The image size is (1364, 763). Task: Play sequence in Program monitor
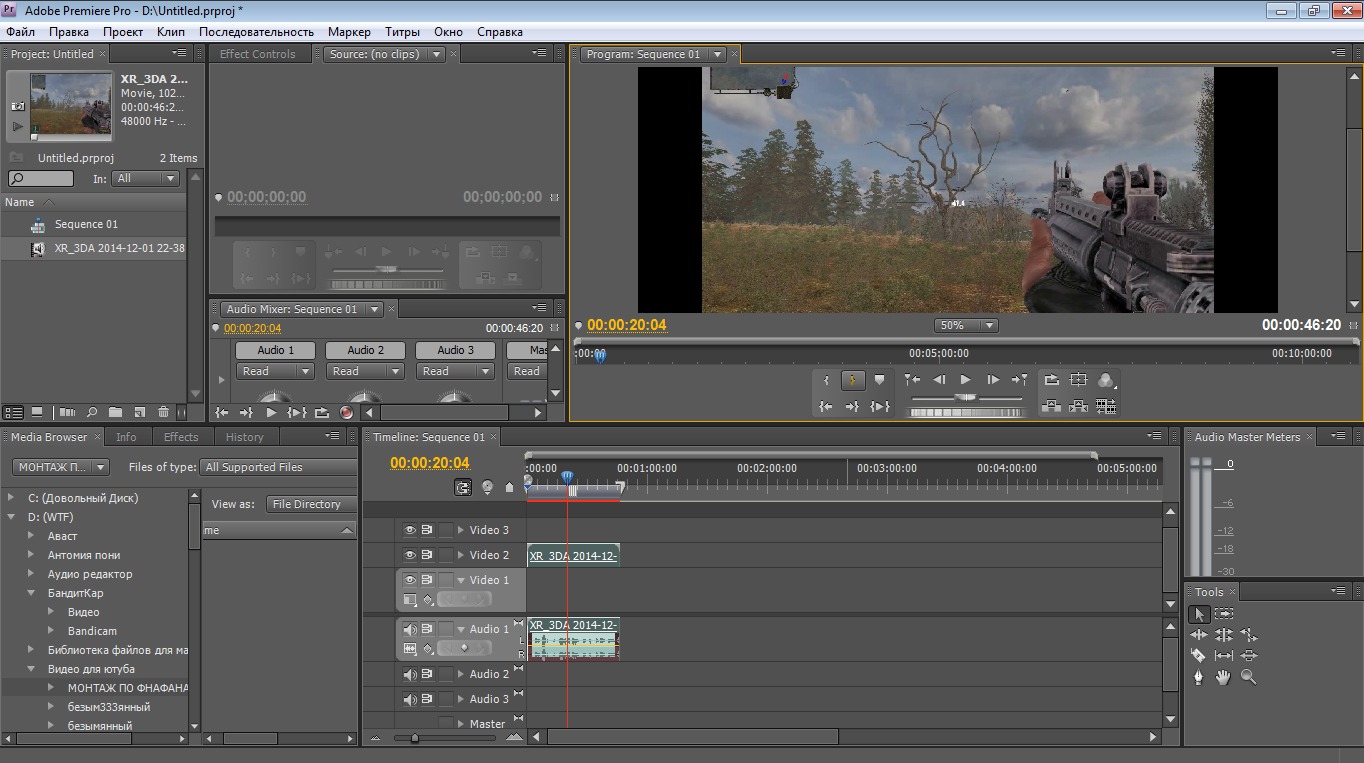pyautogui.click(x=965, y=380)
